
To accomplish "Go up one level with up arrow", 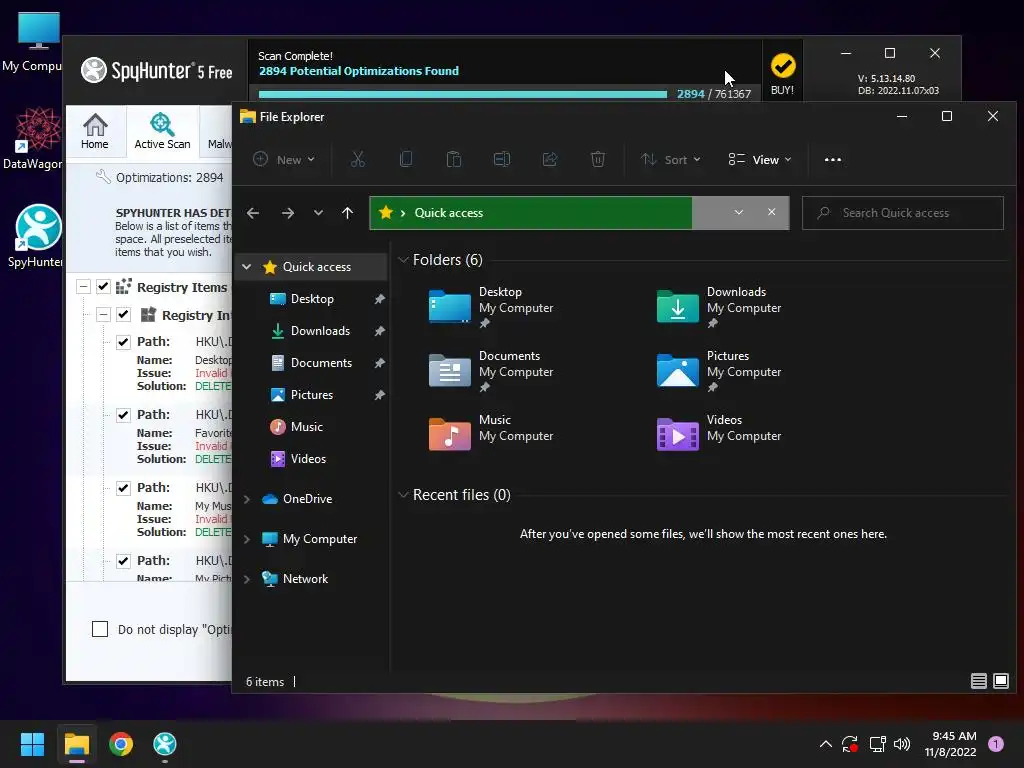I will coord(347,213).
